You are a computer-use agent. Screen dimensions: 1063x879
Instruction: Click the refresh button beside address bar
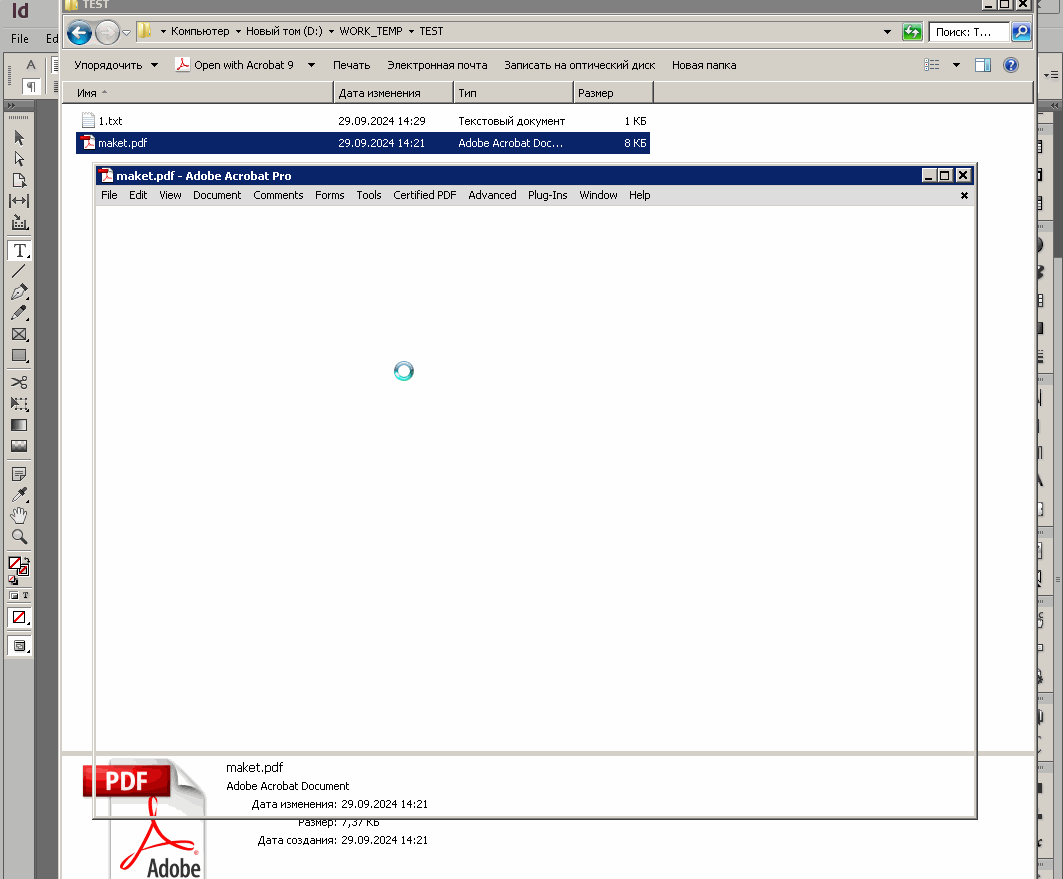(912, 32)
